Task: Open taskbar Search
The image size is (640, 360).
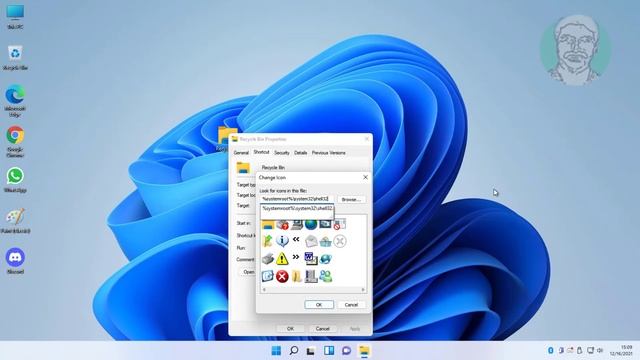Action: [x=293, y=351]
